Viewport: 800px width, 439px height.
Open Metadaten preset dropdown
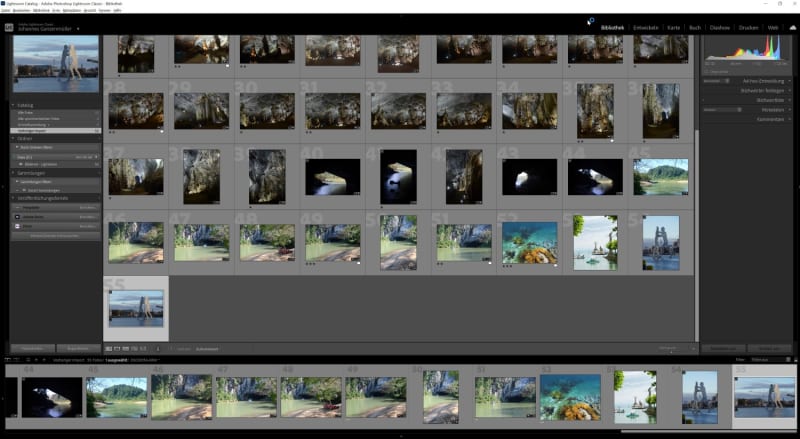[x=722, y=109]
